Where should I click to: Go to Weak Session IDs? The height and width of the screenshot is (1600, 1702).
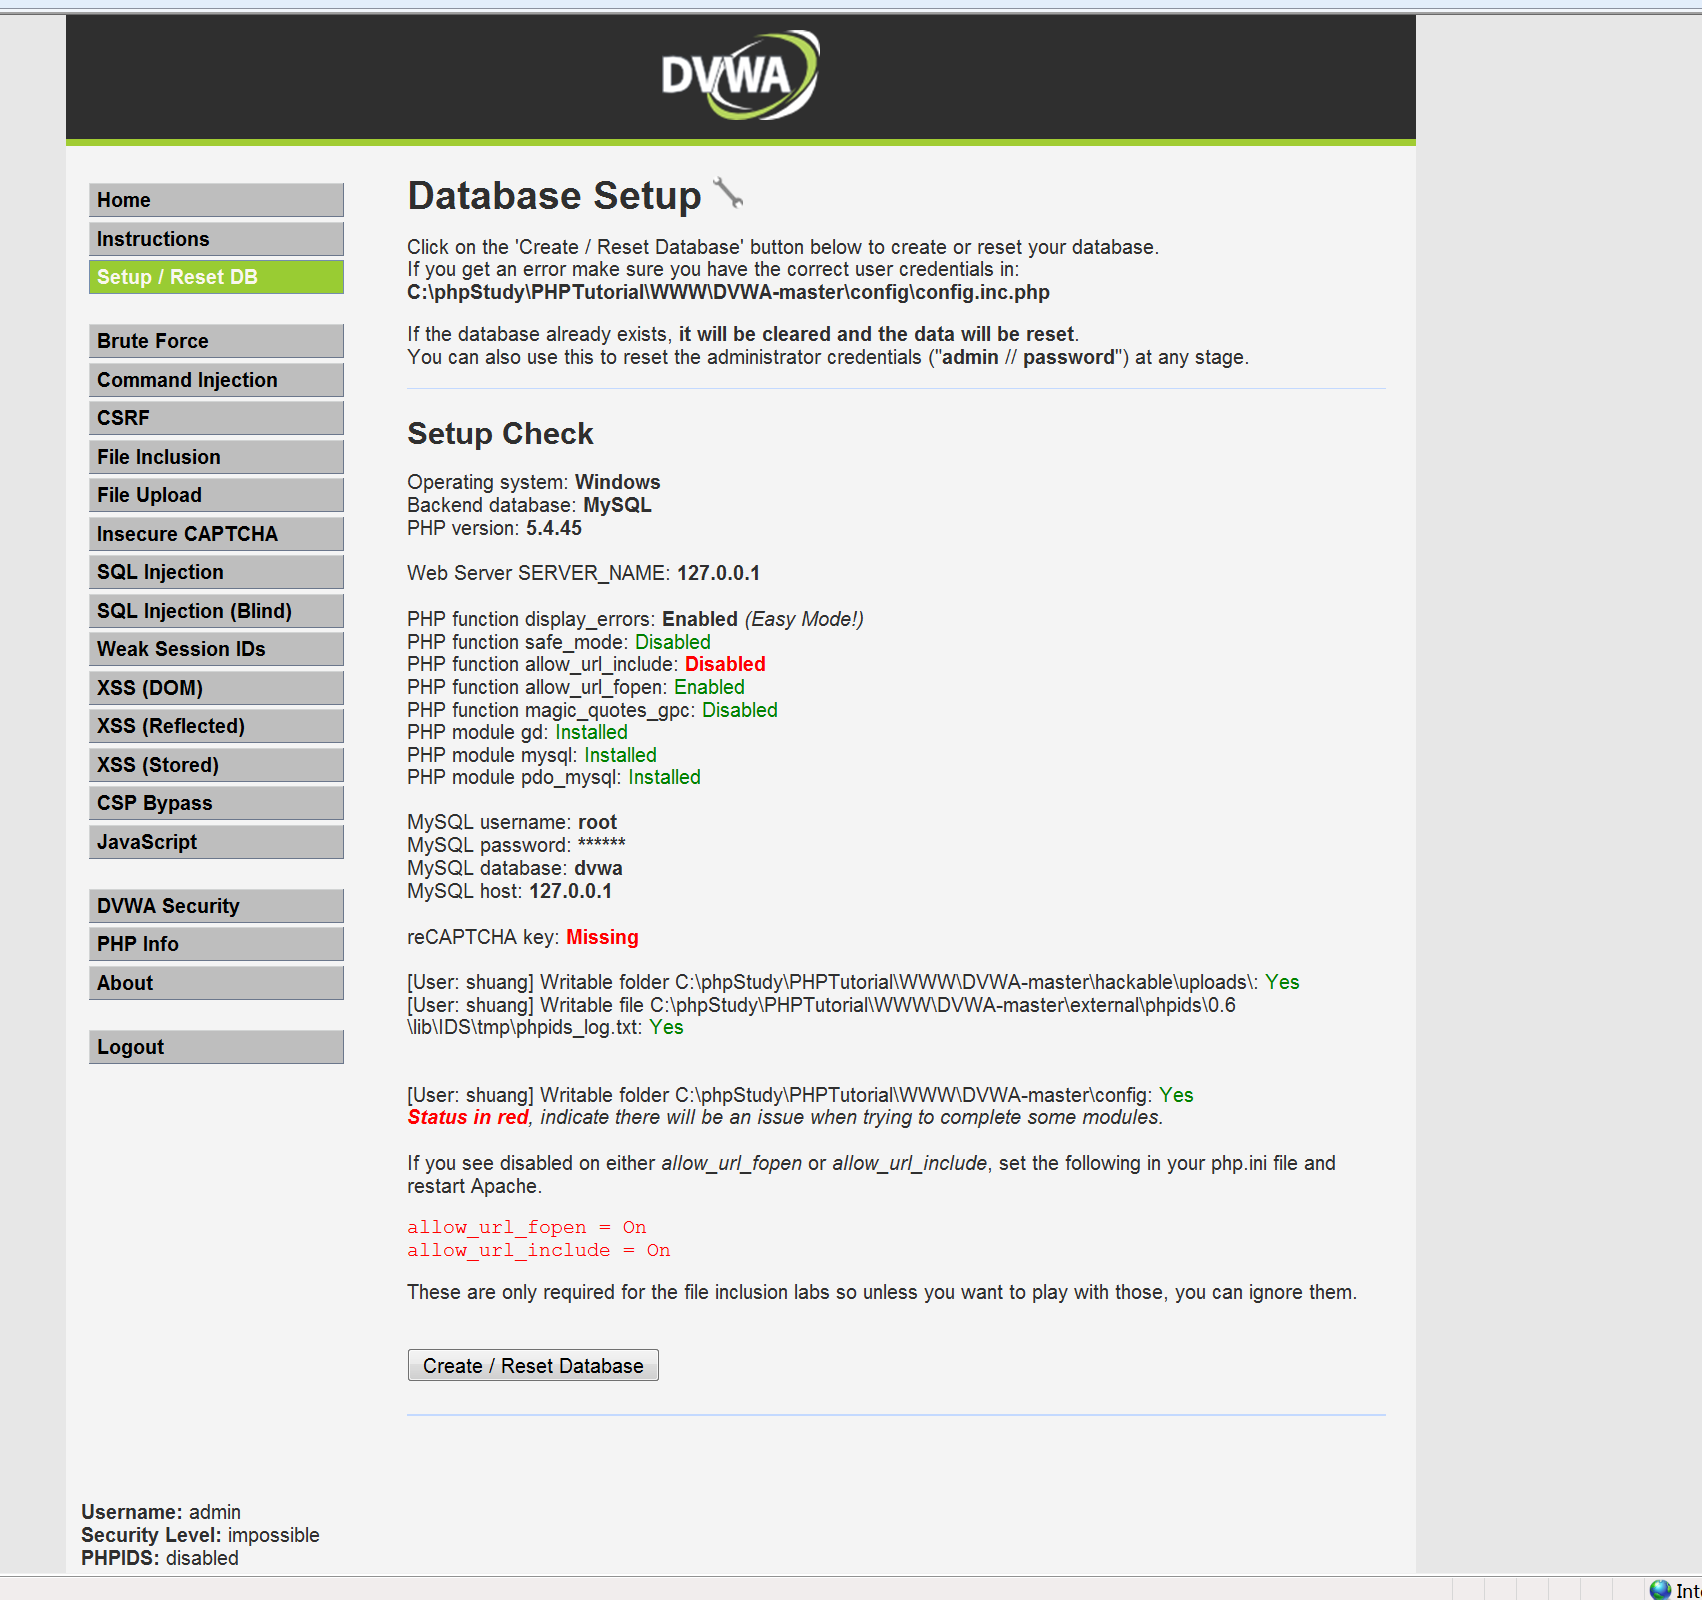point(216,649)
